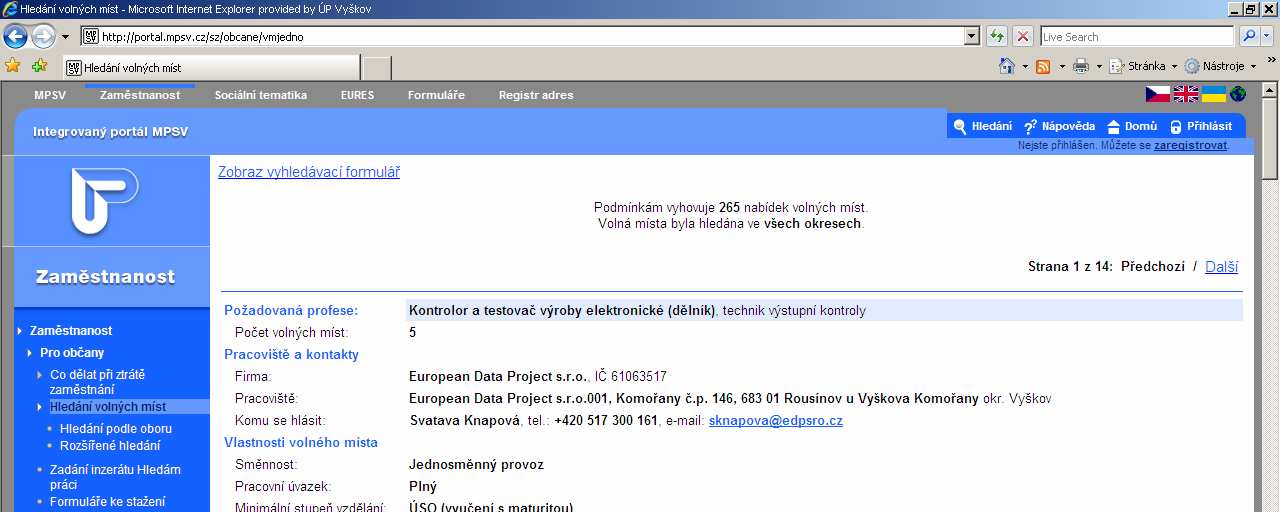Open the Zaměstnanost top navigation item

coord(140,95)
